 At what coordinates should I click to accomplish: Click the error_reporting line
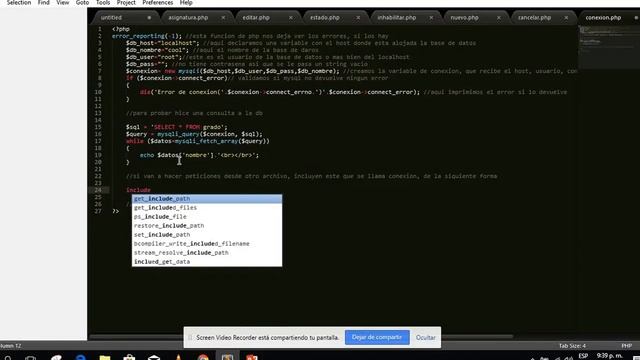250,36
